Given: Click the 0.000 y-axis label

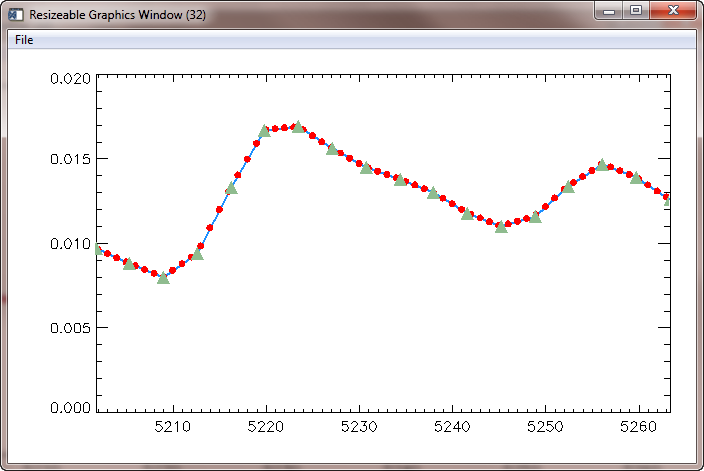Looking at the screenshot, I should (71, 408).
